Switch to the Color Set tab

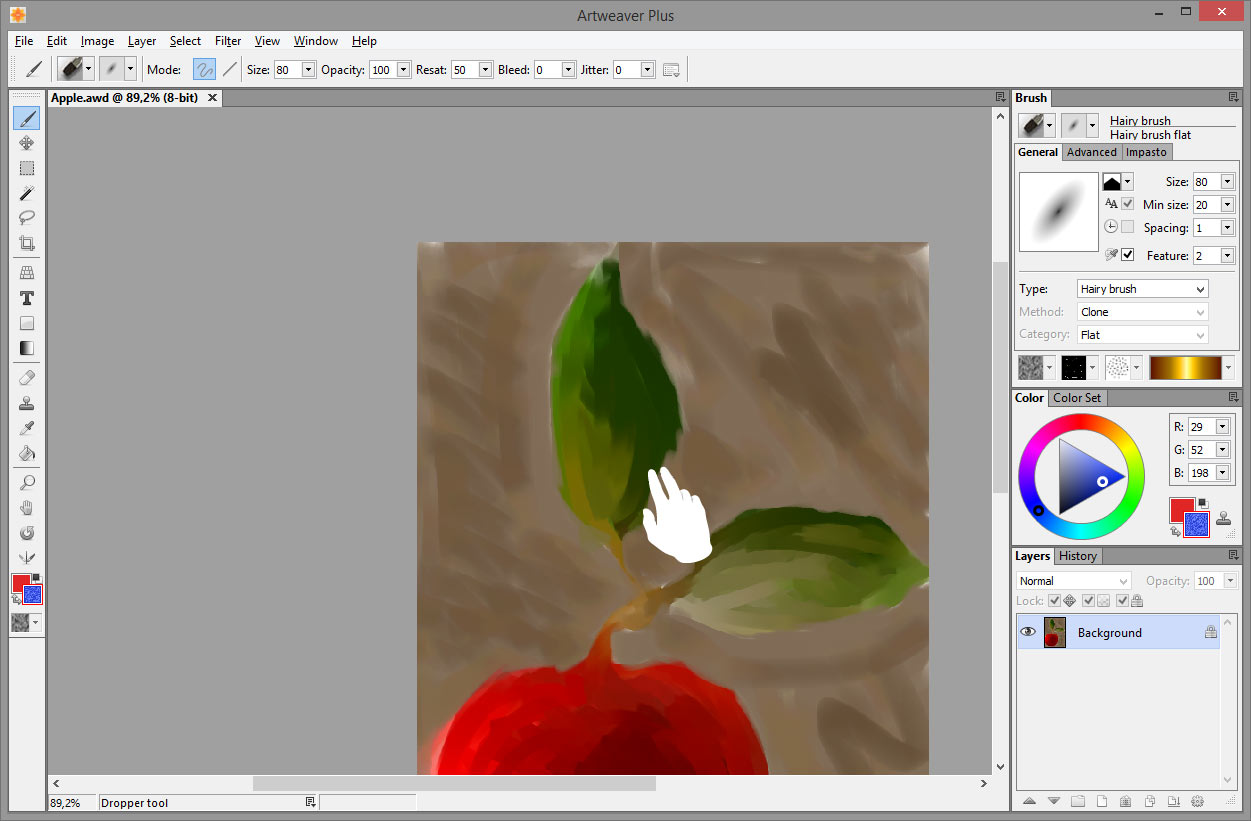pyautogui.click(x=1077, y=398)
